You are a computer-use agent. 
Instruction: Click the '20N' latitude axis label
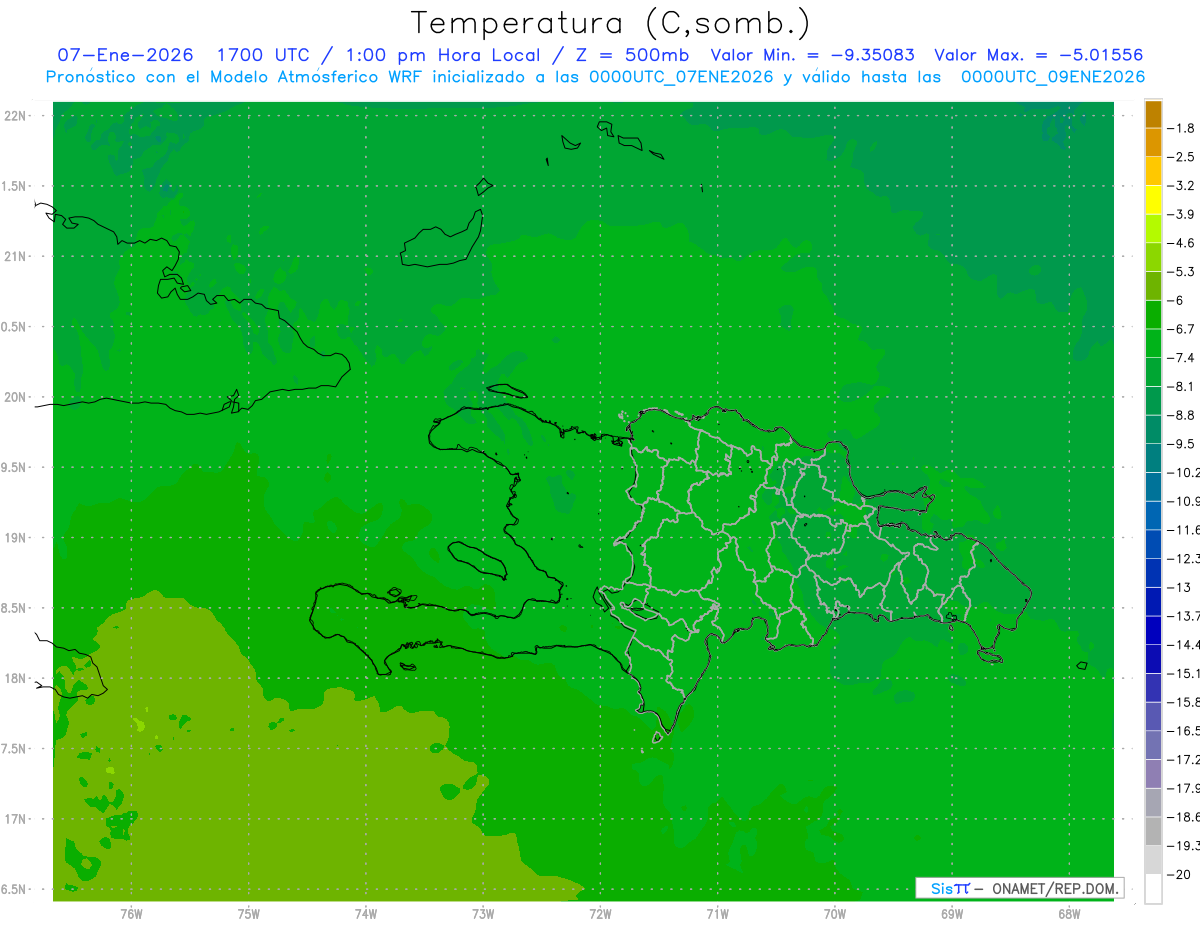click(15, 397)
